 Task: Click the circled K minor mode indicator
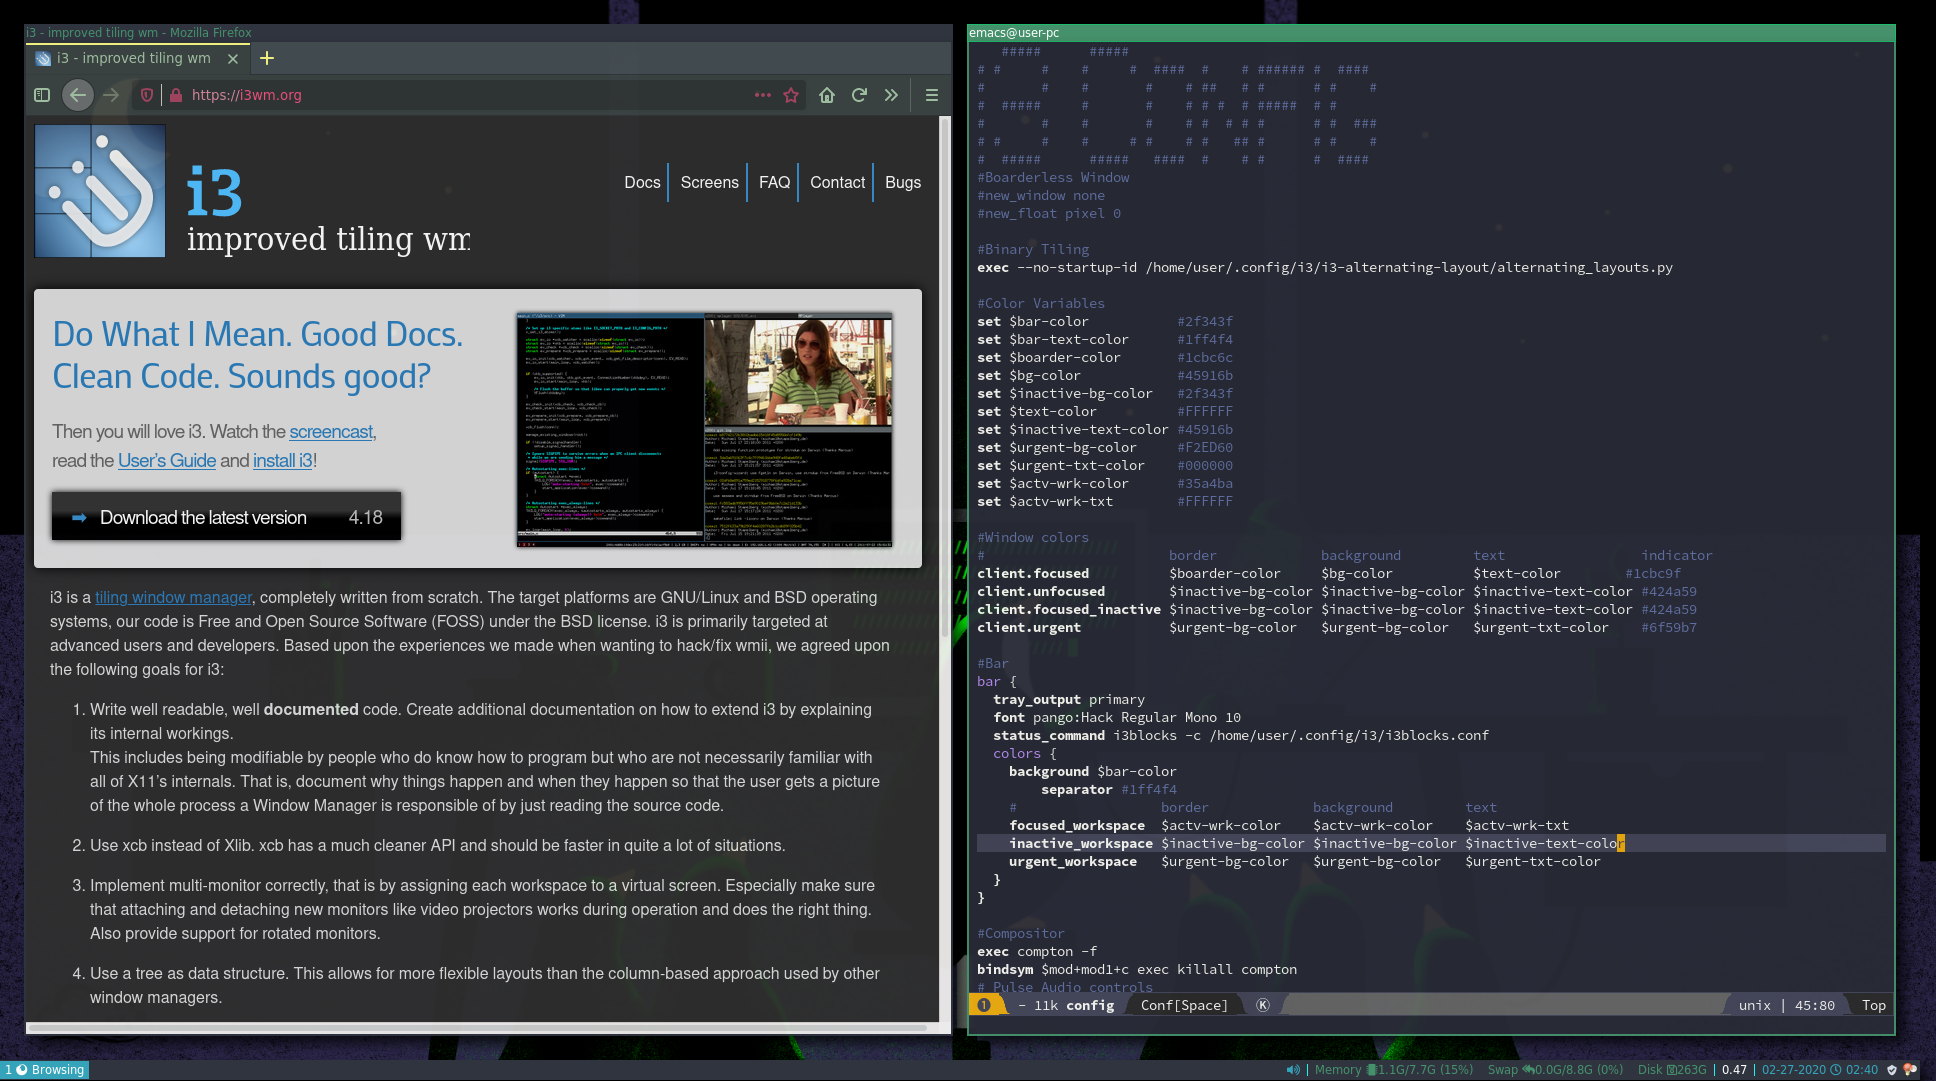click(x=1263, y=1005)
